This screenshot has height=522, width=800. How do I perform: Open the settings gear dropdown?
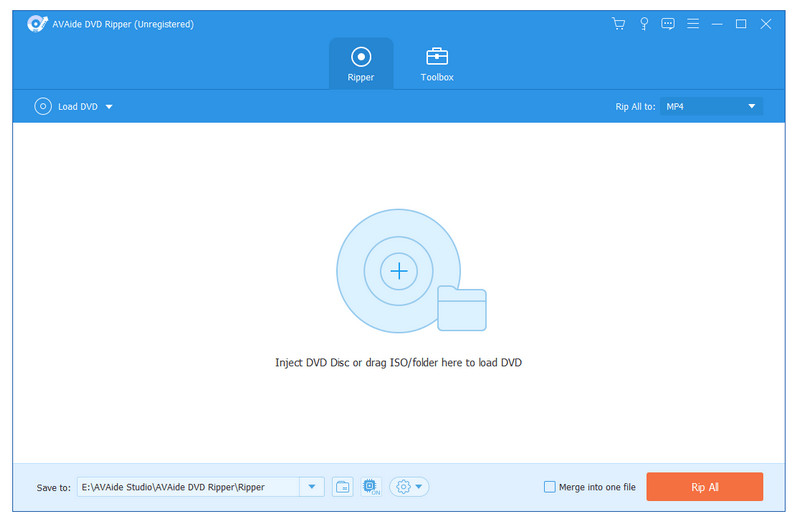tap(409, 487)
